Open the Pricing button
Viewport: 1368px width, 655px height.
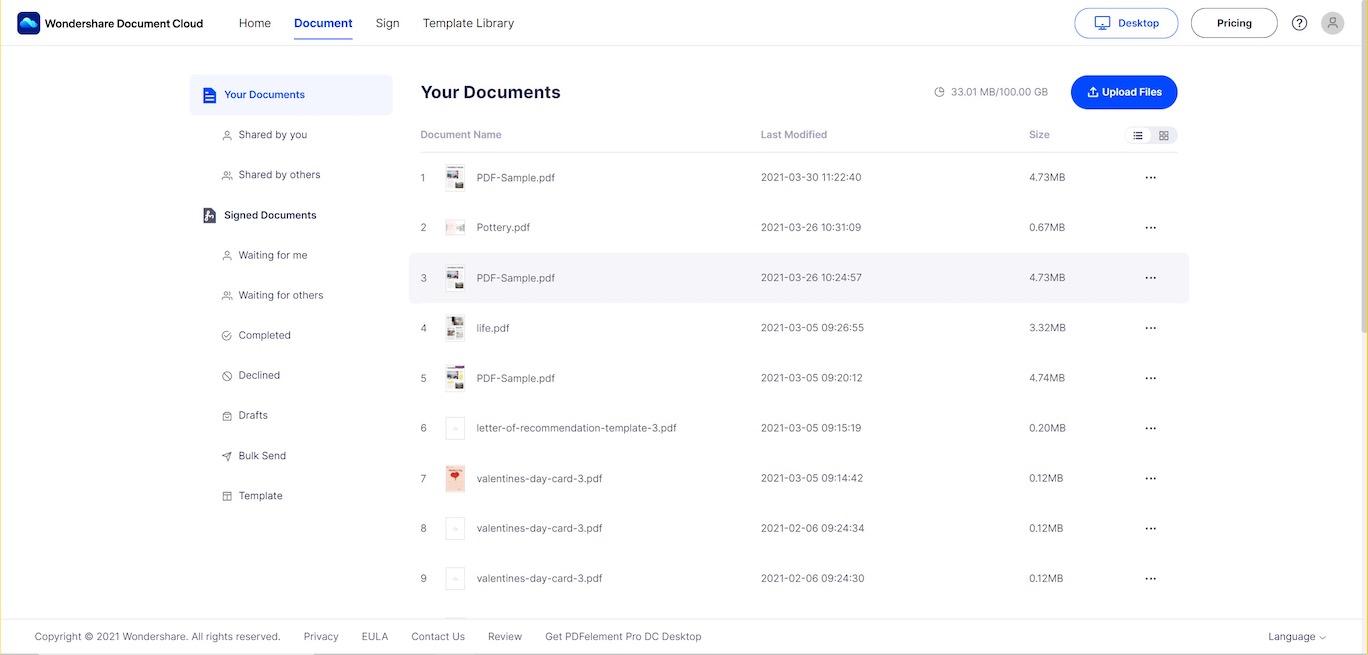pyautogui.click(x=1234, y=23)
